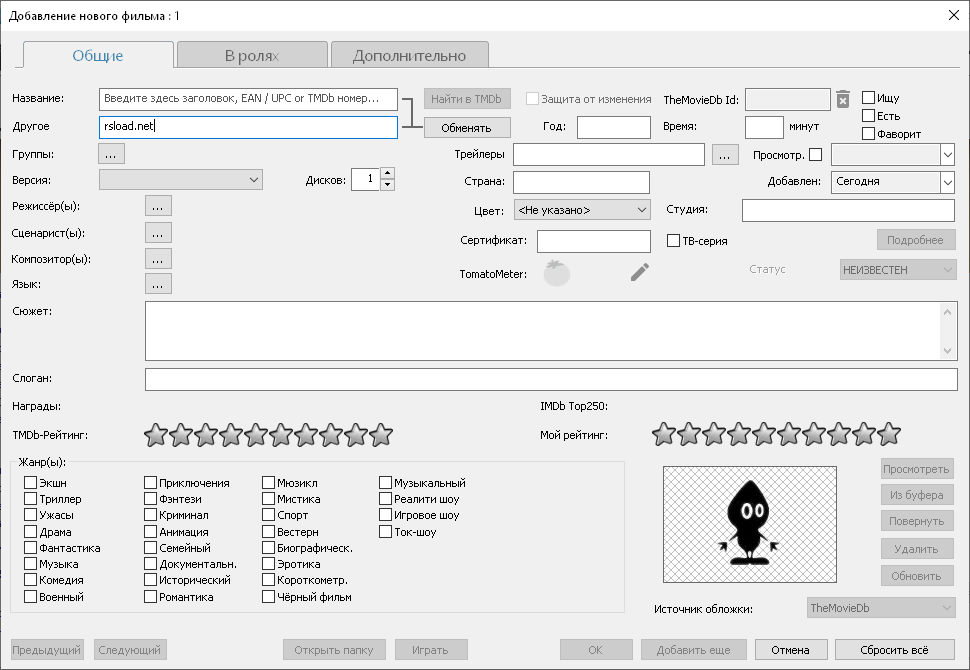Open the Трейлеры ellipsis browse button
Image resolution: width=970 pixels, height=670 pixels.
tap(725, 155)
